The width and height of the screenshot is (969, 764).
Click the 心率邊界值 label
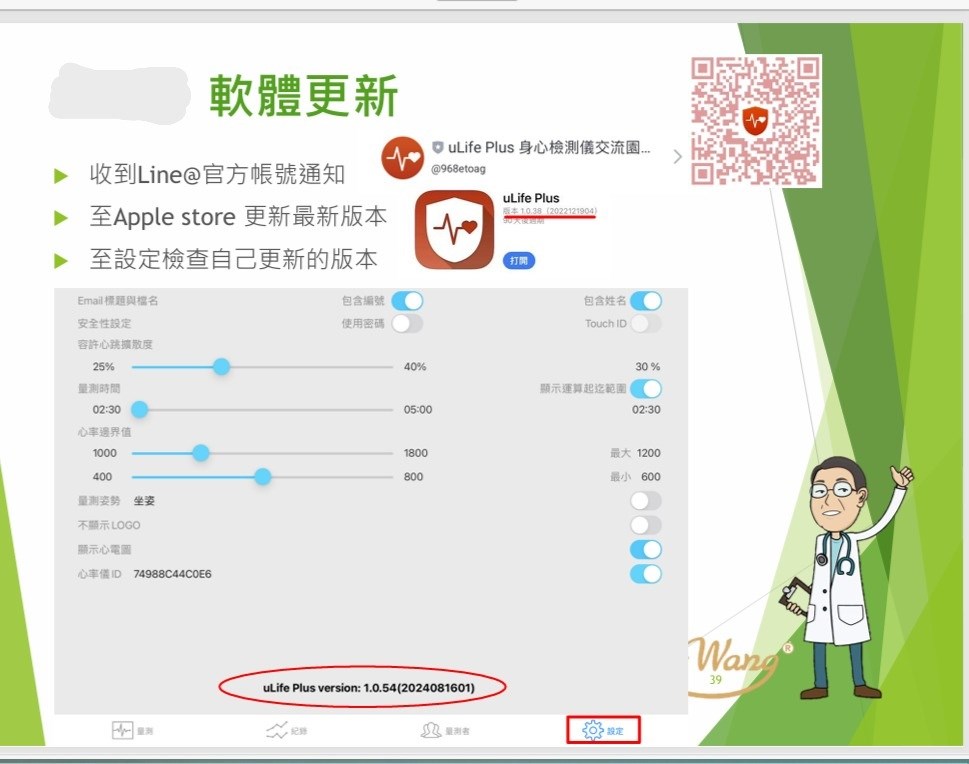(104, 431)
